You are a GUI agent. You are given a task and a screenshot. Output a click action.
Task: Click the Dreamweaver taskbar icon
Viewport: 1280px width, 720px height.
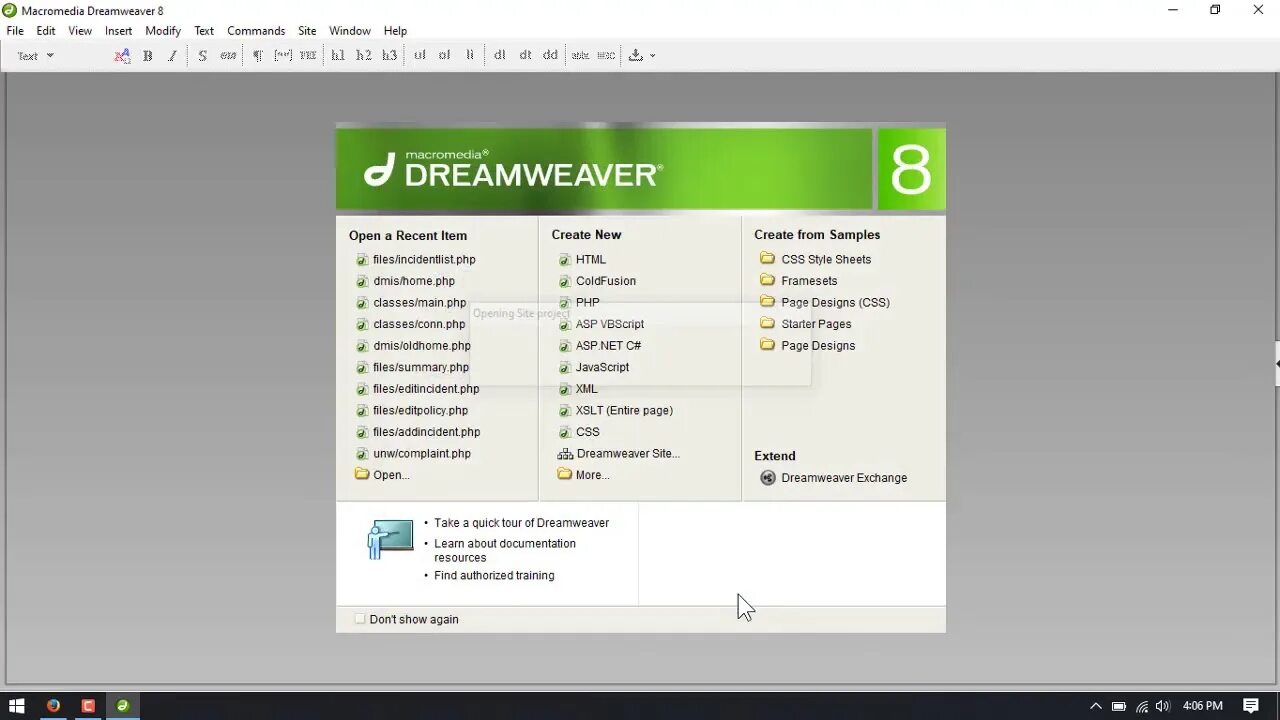point(123,706)
